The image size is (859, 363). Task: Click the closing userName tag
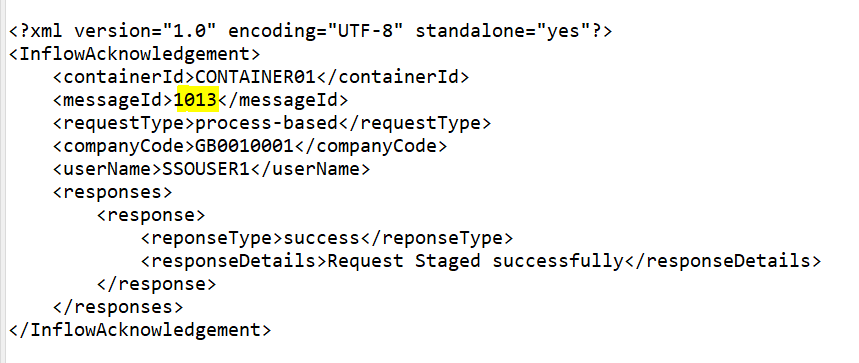(311, 169)
